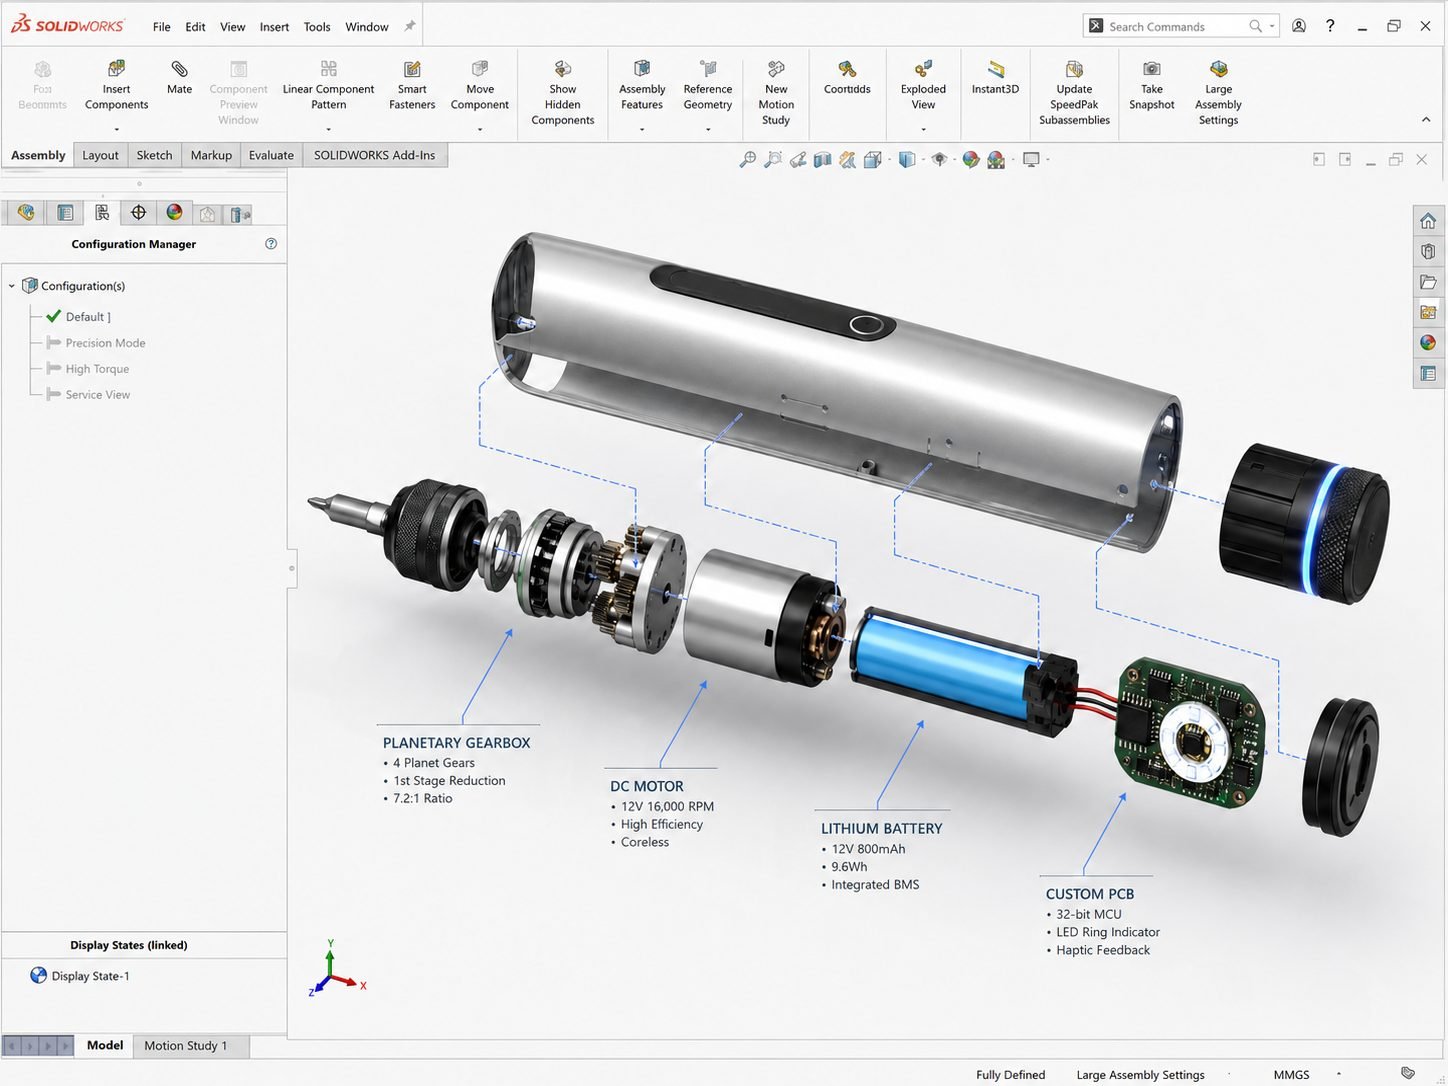The width and height of the screenshot is (1448, 1086).
Task: Activate Move Component tool
Action: (479, 85)
